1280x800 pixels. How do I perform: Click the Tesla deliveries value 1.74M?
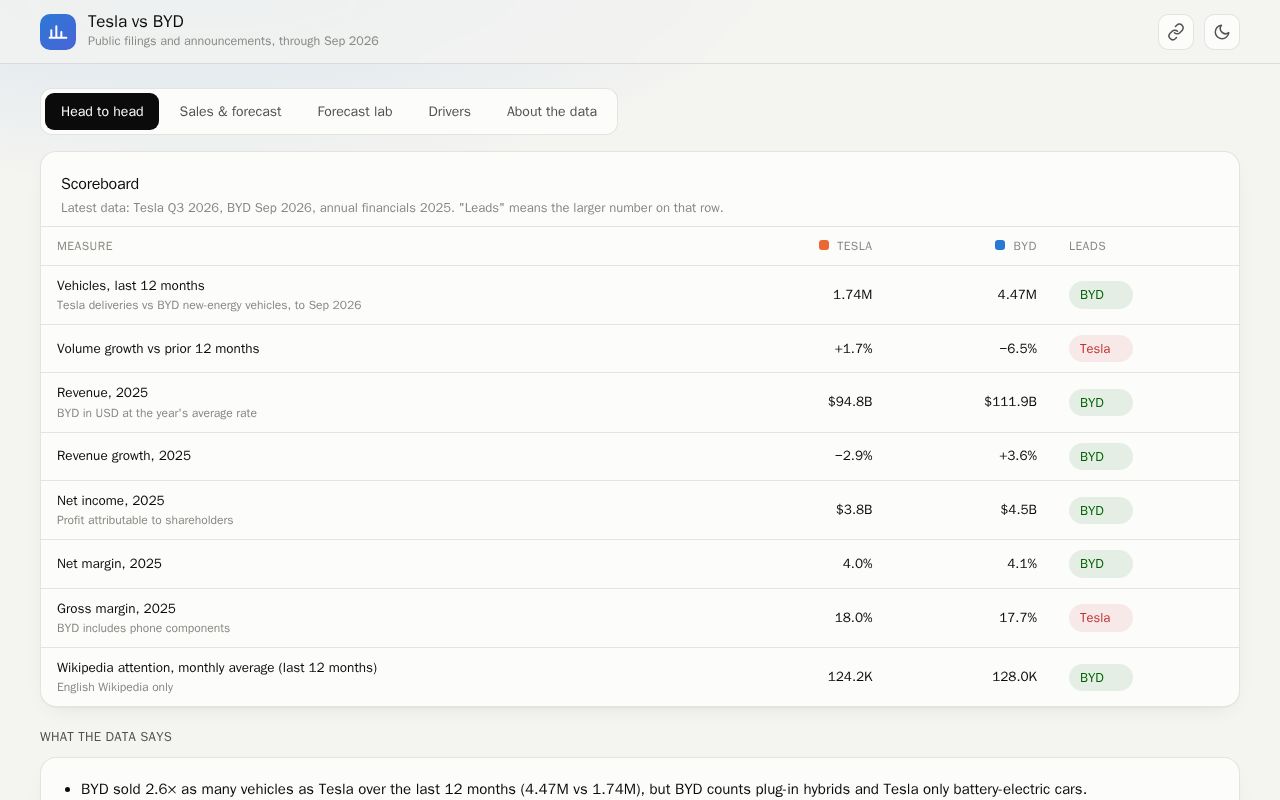853,295
